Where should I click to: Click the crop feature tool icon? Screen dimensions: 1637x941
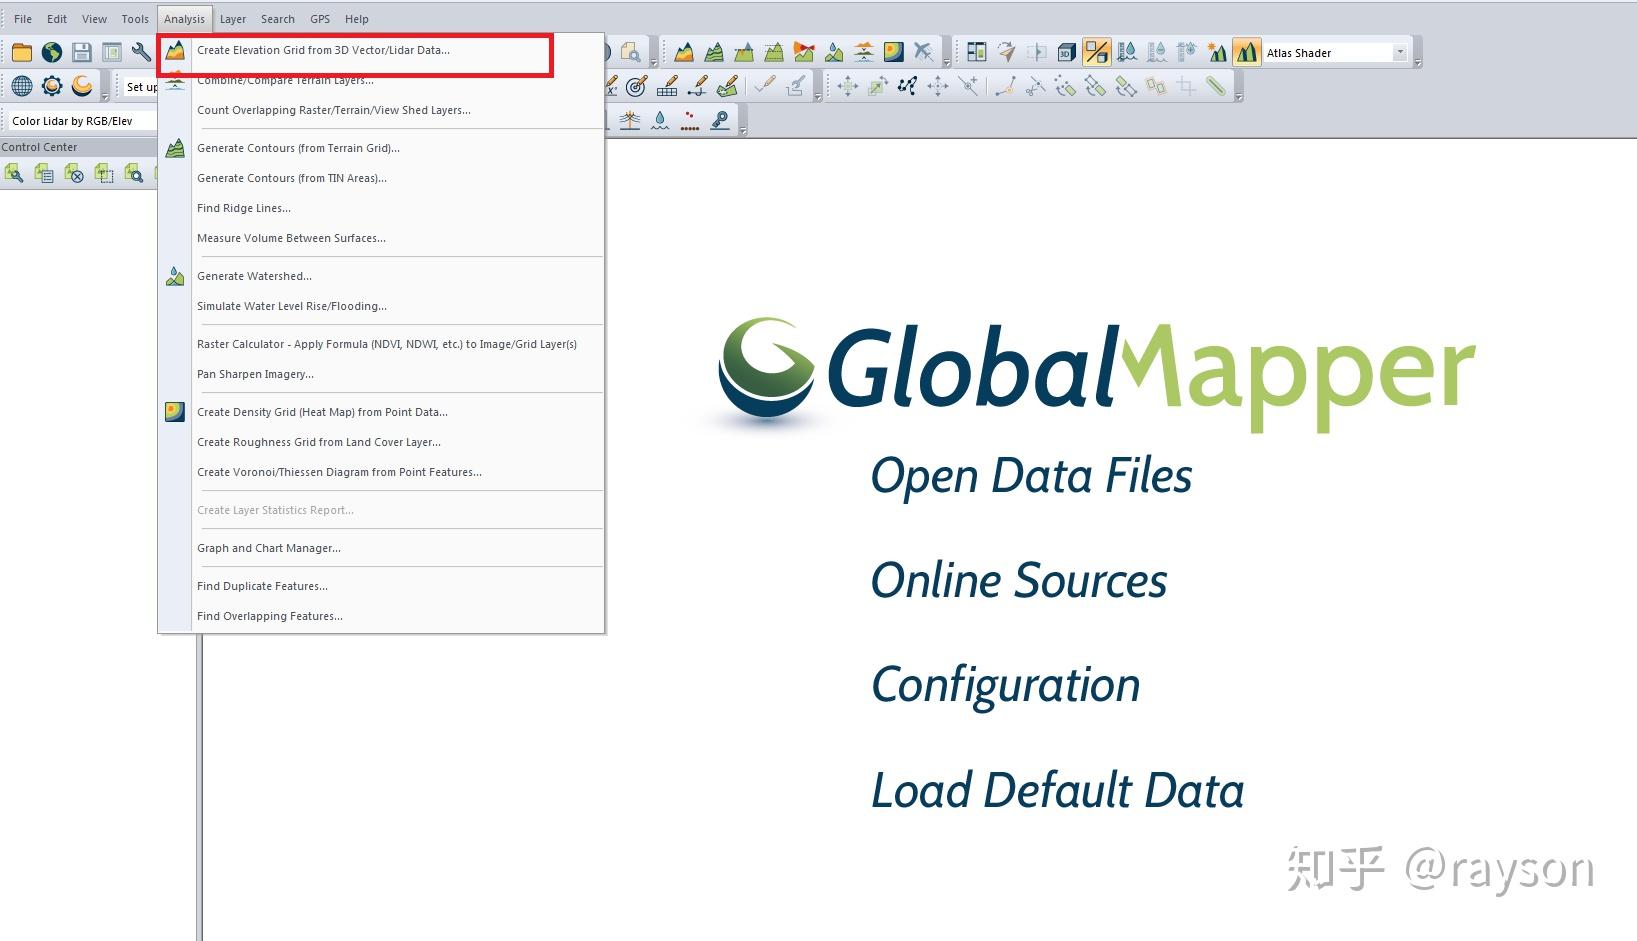click(1186, 87)
